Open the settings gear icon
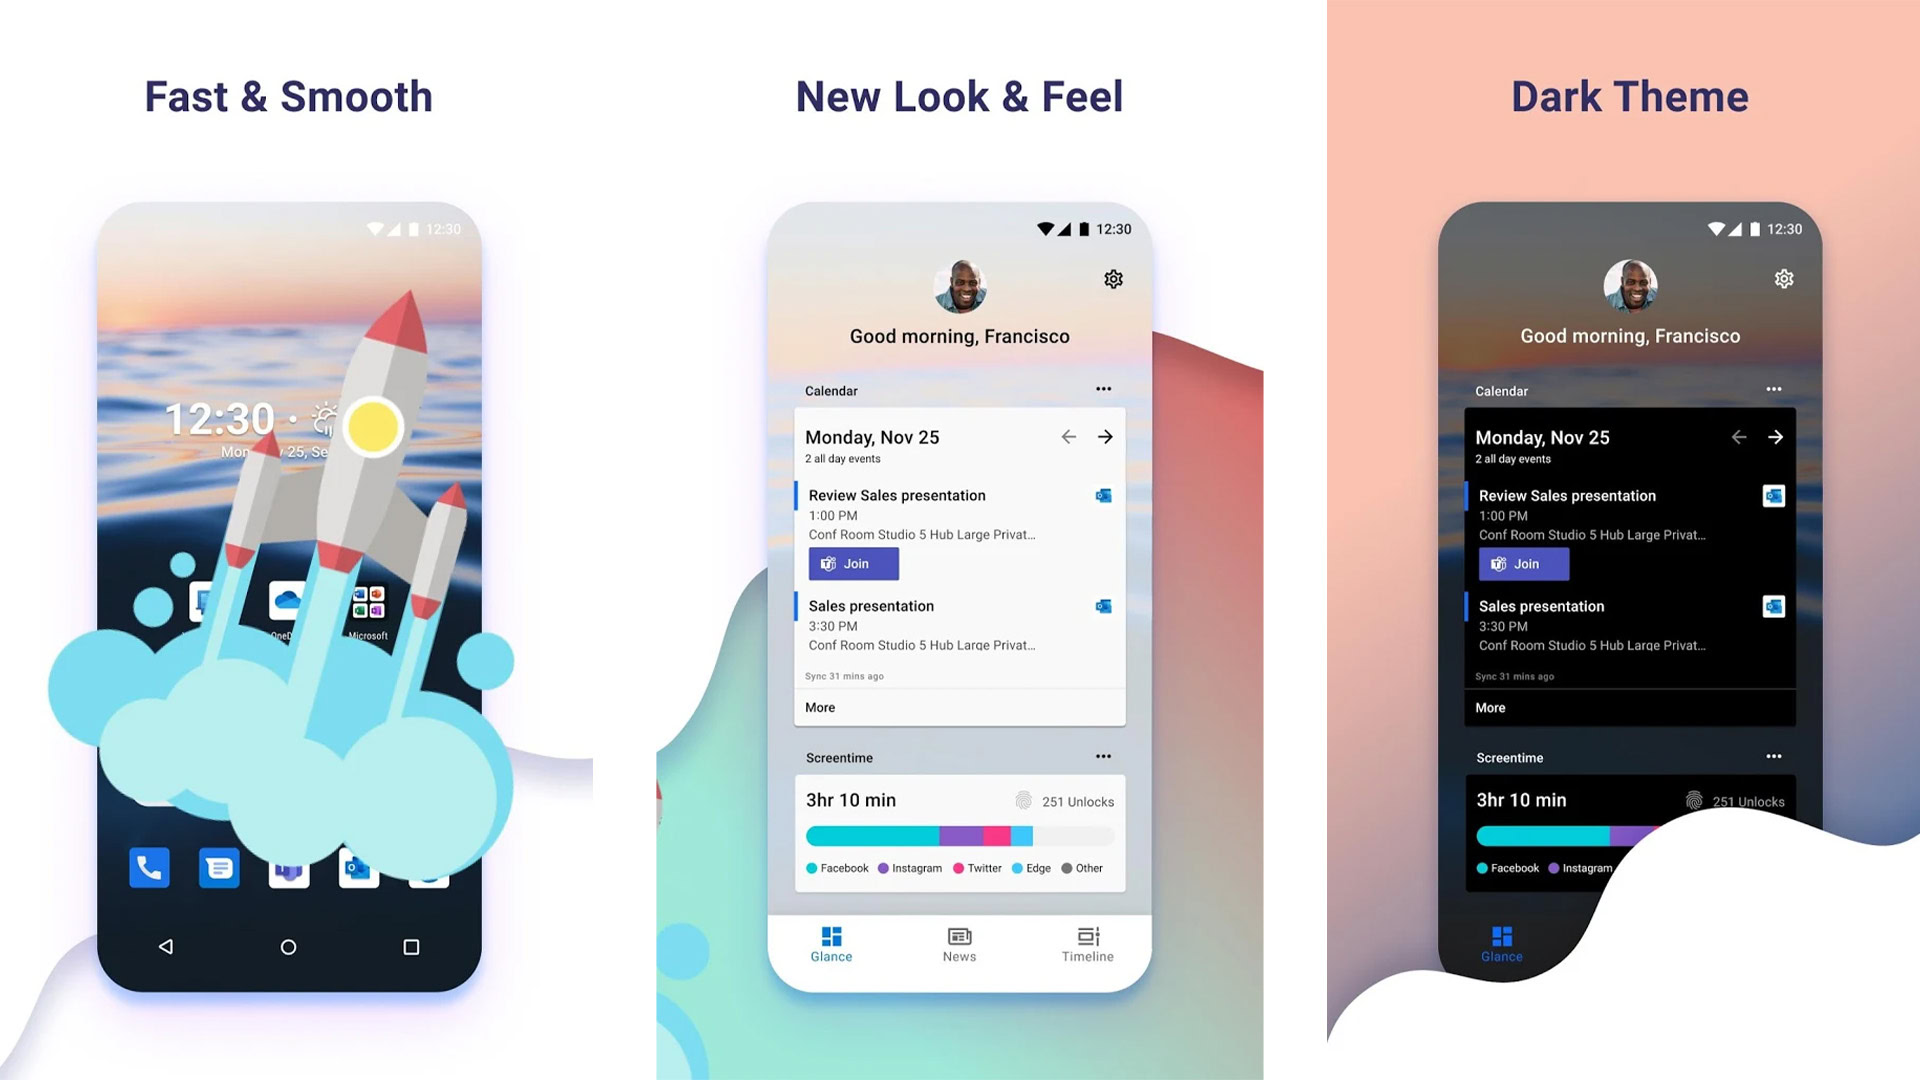 1112,278
